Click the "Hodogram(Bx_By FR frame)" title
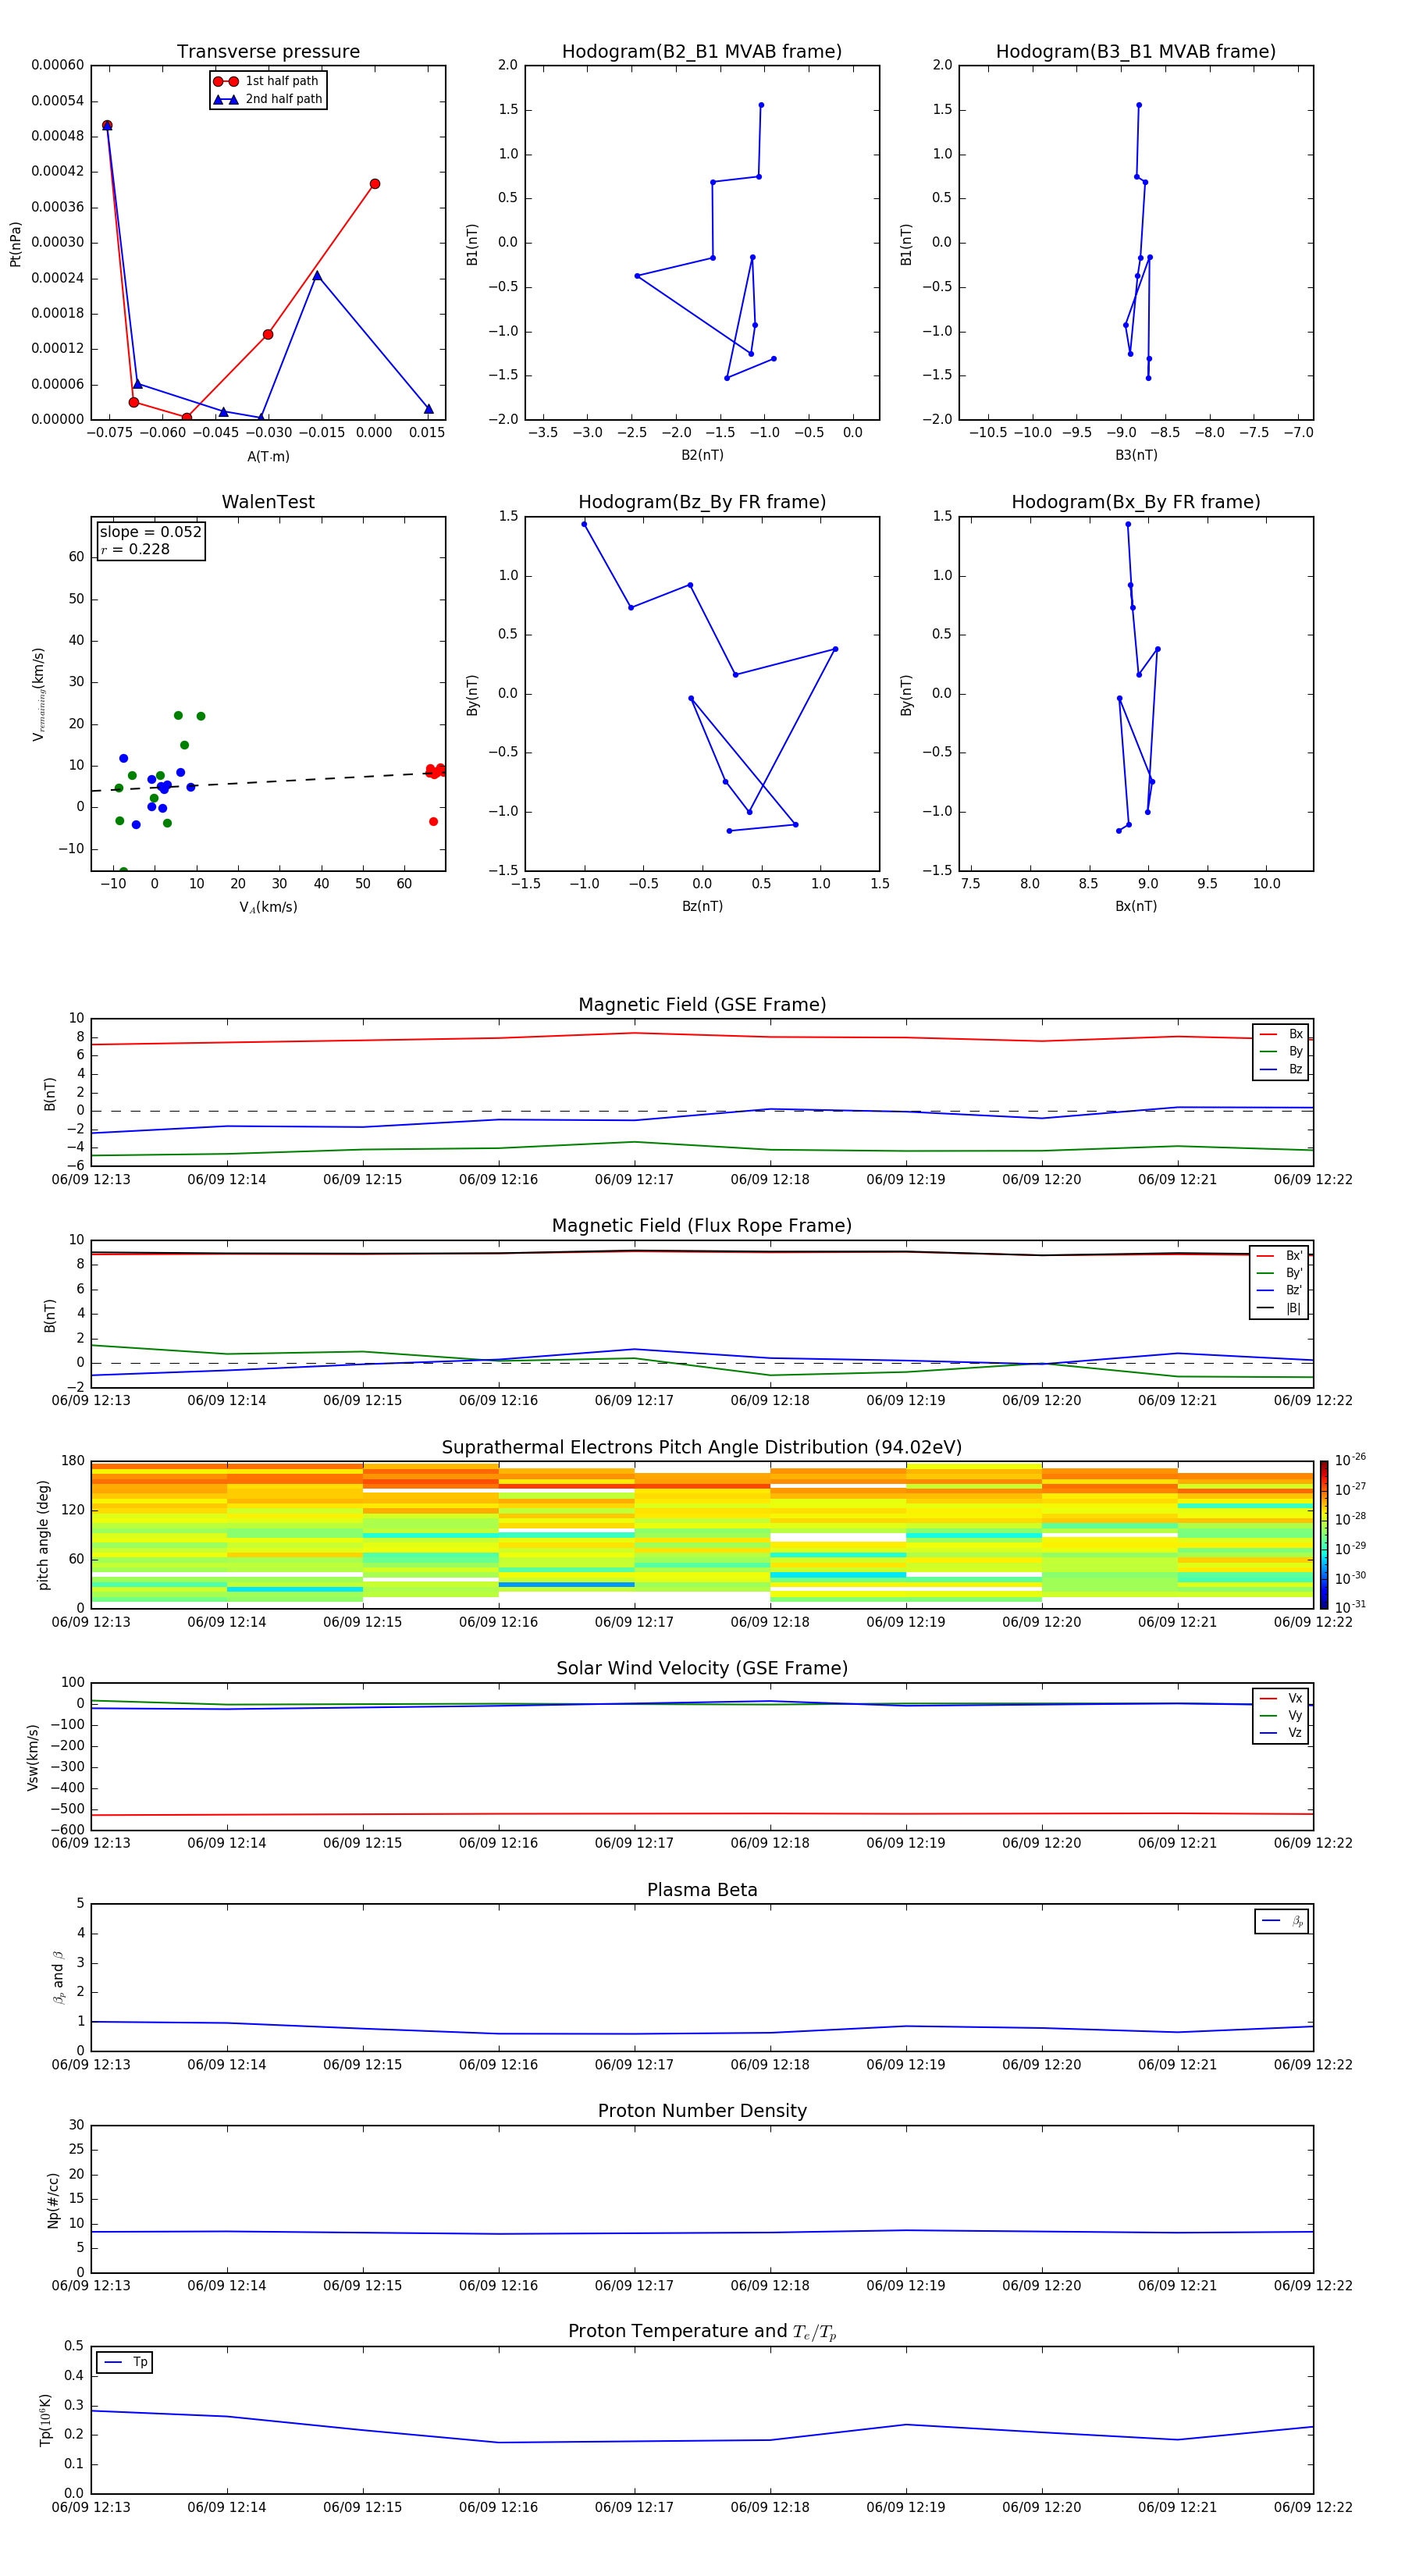The height and width of the screenshot is (2576, 1405). (1136, 502)
